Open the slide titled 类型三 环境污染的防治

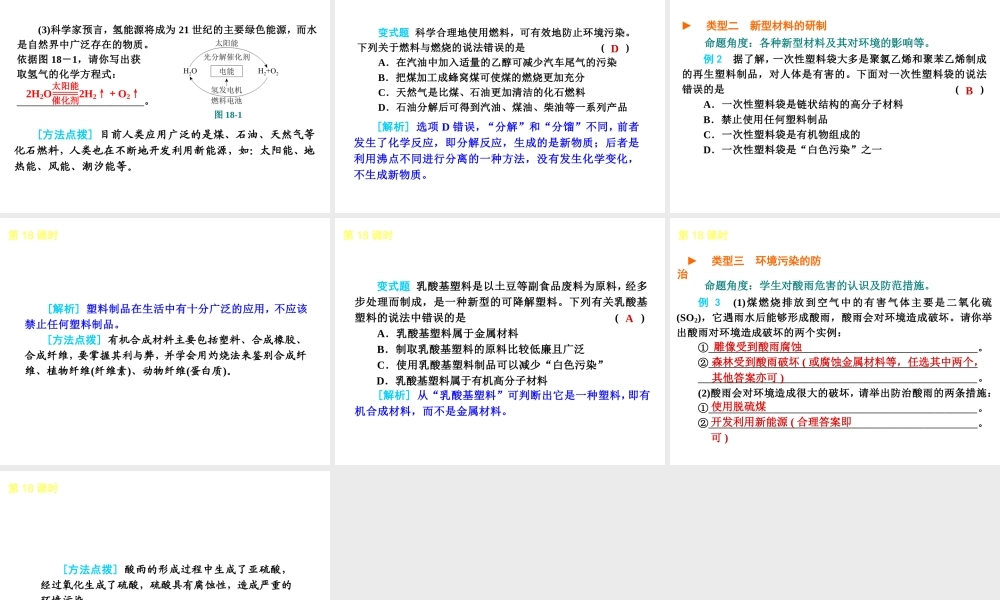(x=835, y=341)
